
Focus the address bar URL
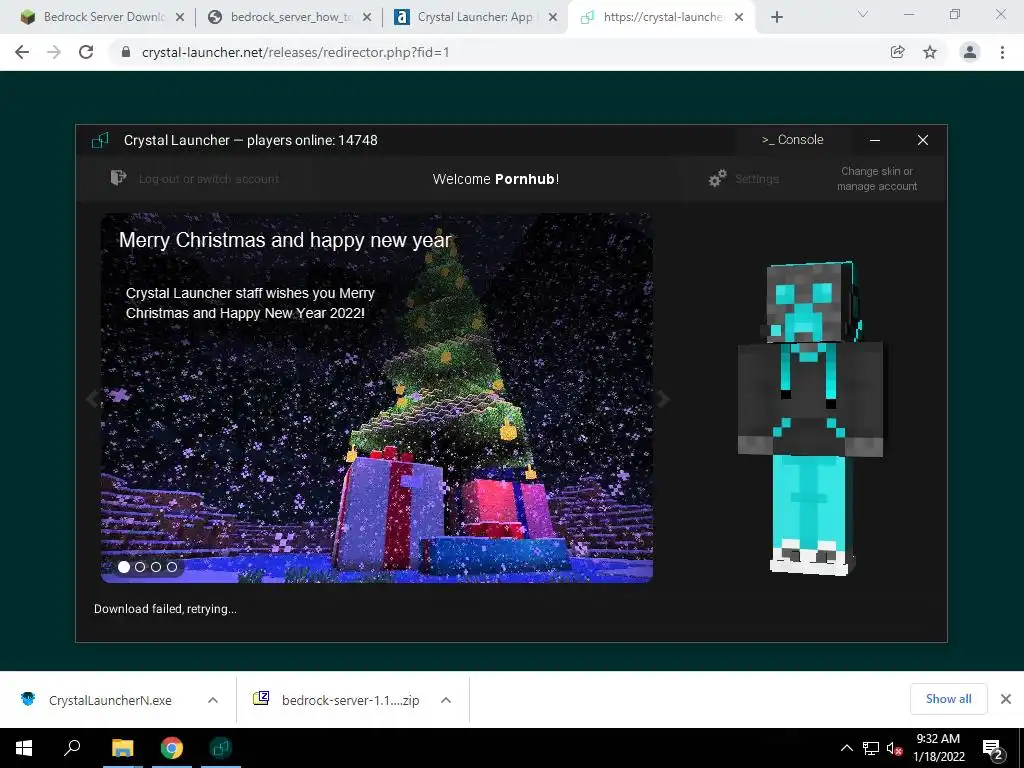295,52
